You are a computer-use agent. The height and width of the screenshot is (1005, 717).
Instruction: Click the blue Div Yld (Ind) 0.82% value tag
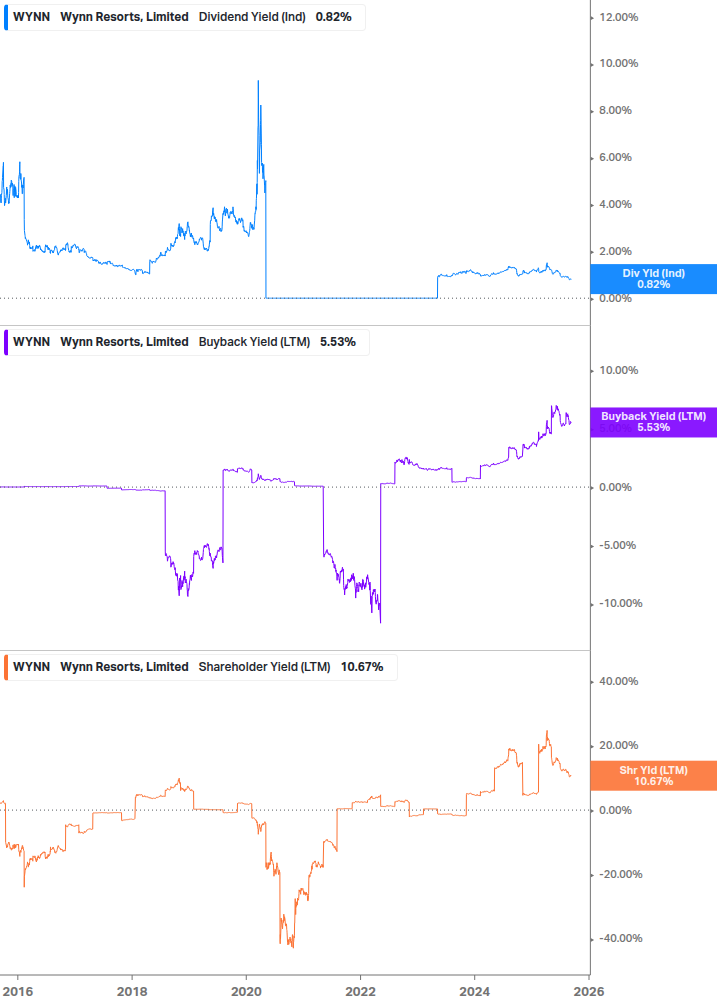tap(654, 279)
